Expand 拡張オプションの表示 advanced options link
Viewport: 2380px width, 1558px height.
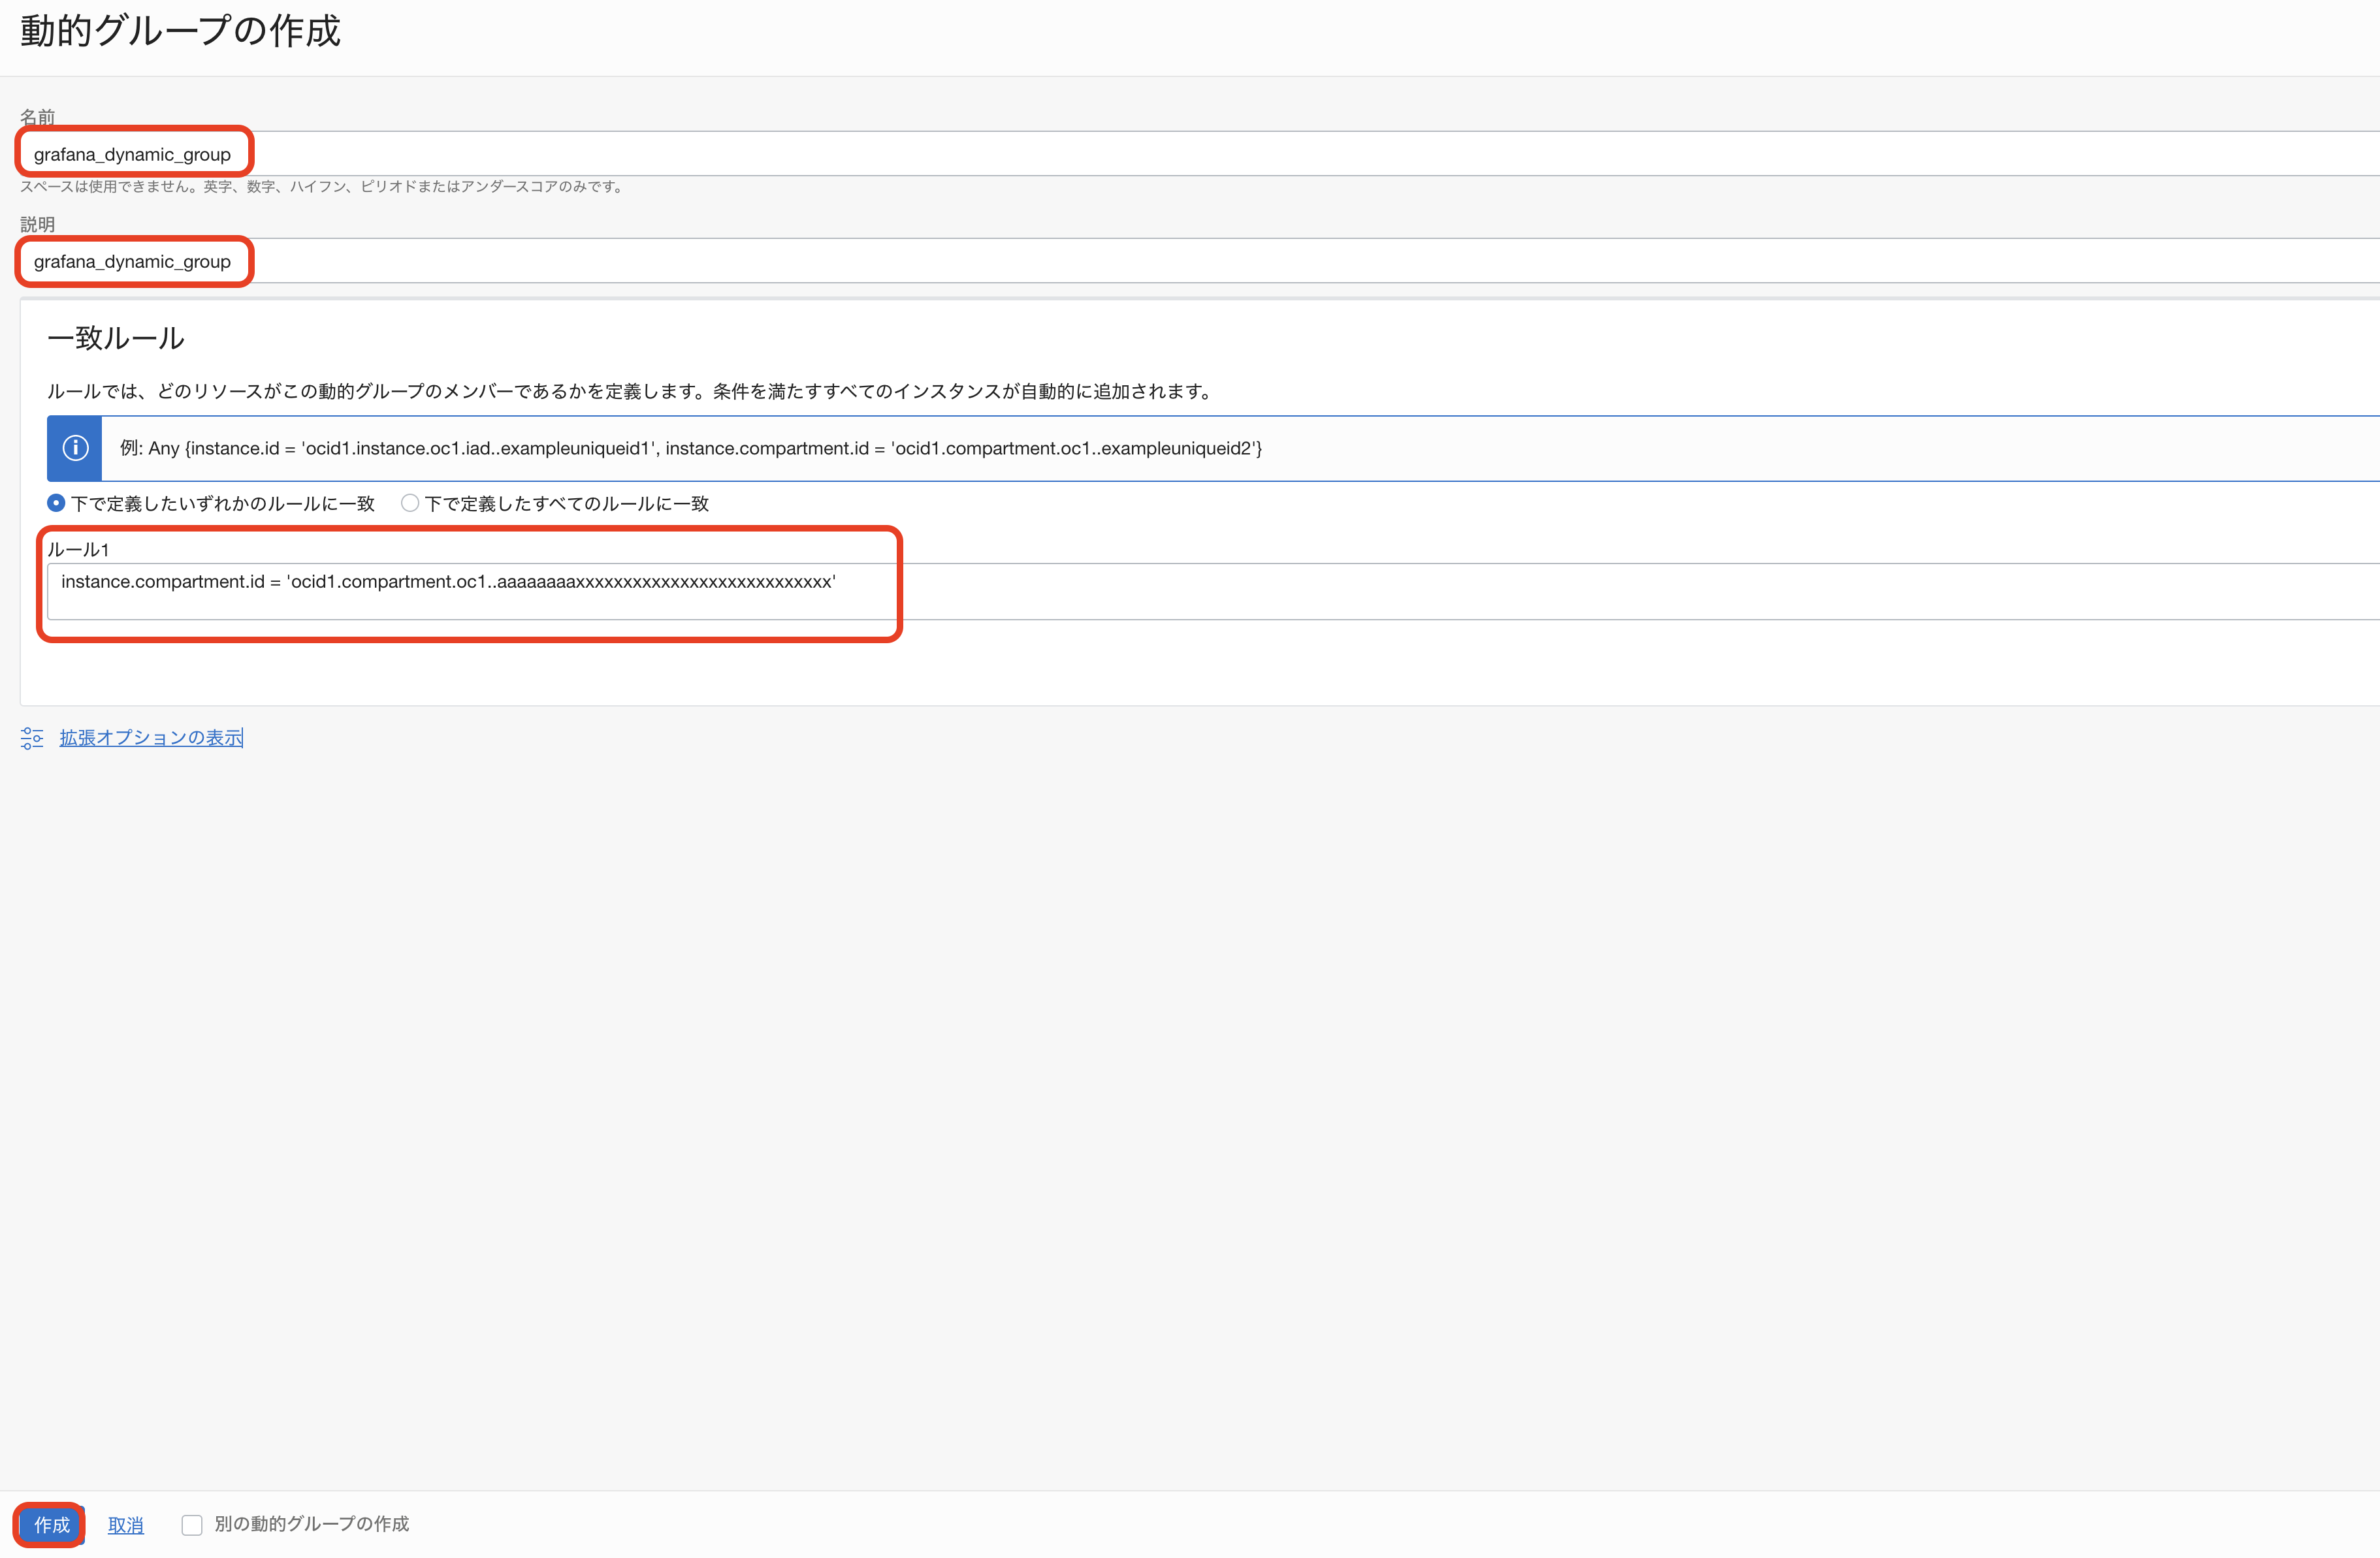[x=151, y=738]
